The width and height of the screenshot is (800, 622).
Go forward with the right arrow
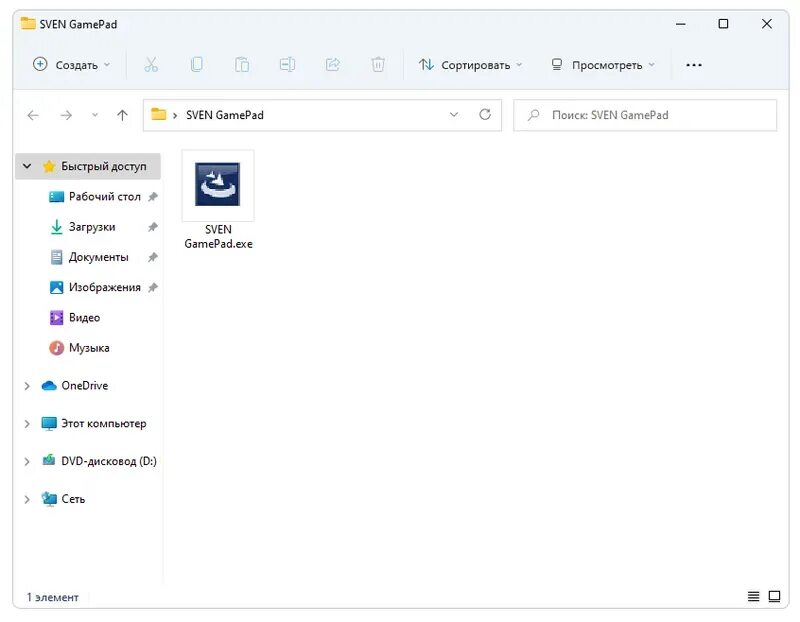pyautogui.click(x=66, y=115)
